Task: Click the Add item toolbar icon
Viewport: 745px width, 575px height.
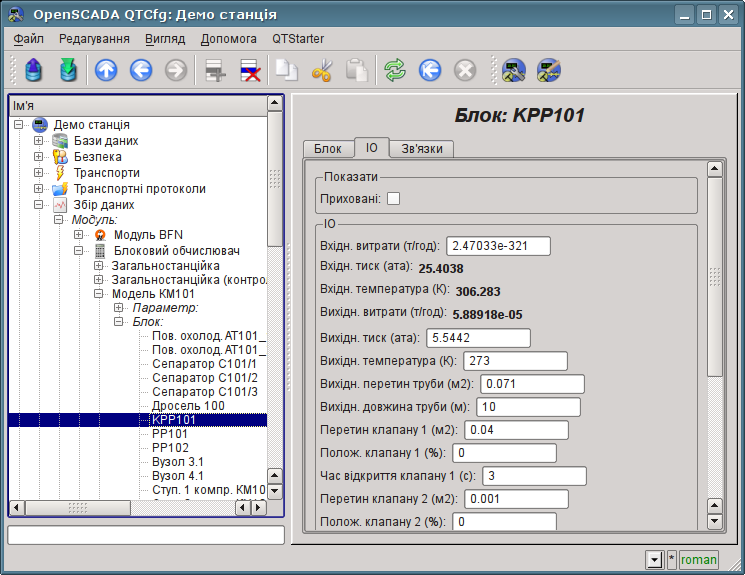Action: pyautogui.click(x=213, y=70)
